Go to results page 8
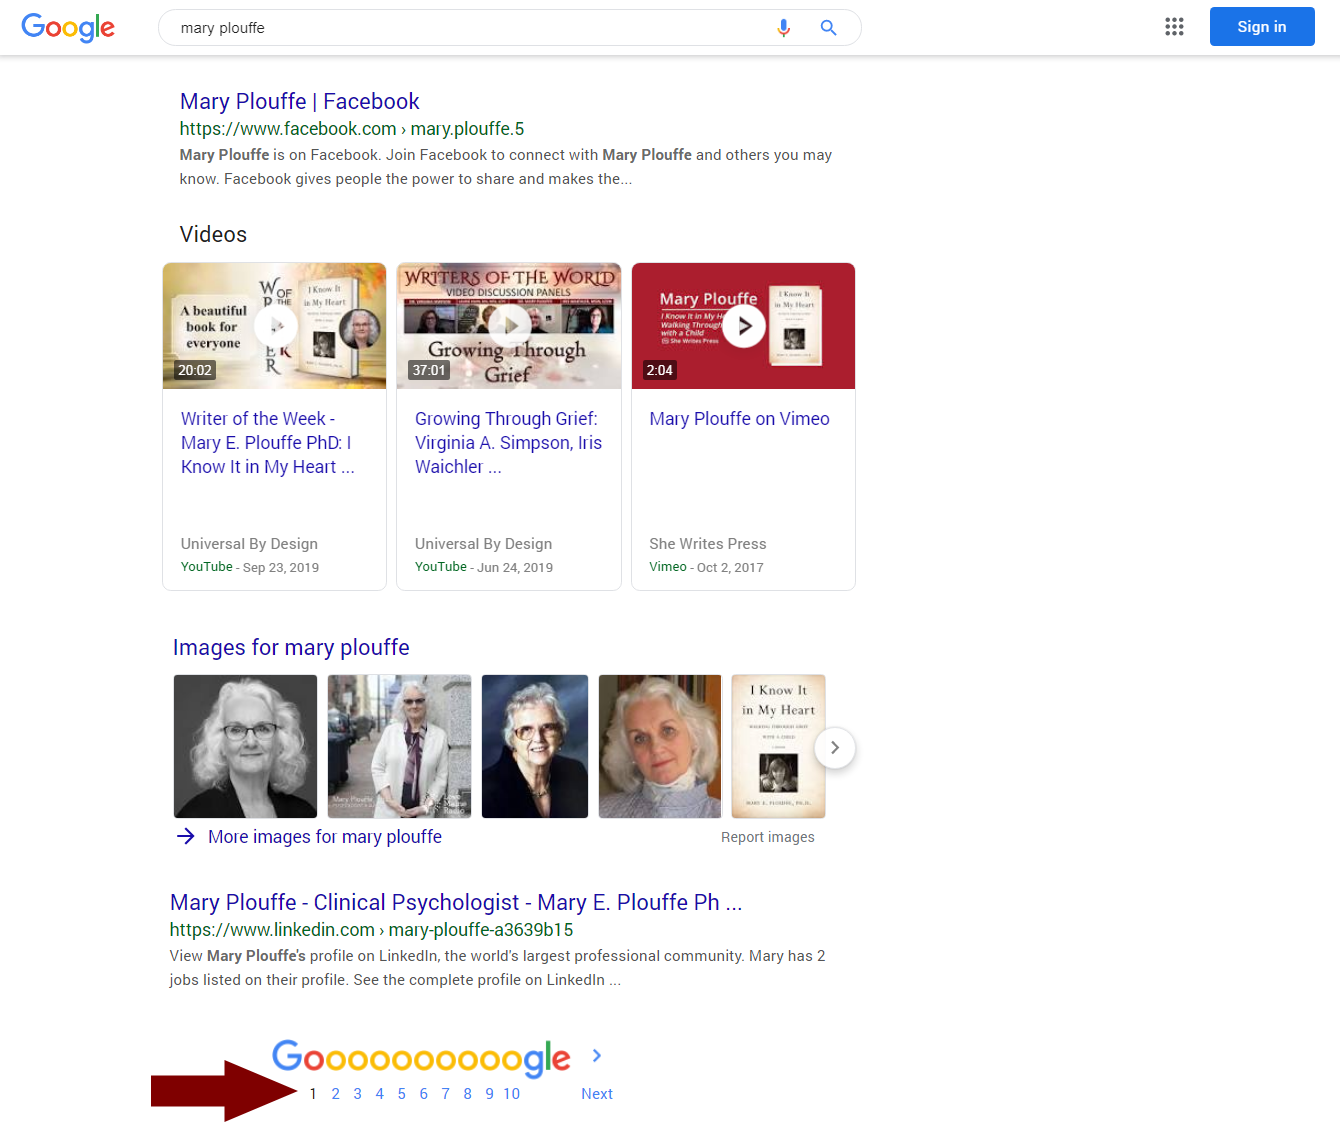The height and width of the screenshot is (1139, 1341). point(467,1094)
